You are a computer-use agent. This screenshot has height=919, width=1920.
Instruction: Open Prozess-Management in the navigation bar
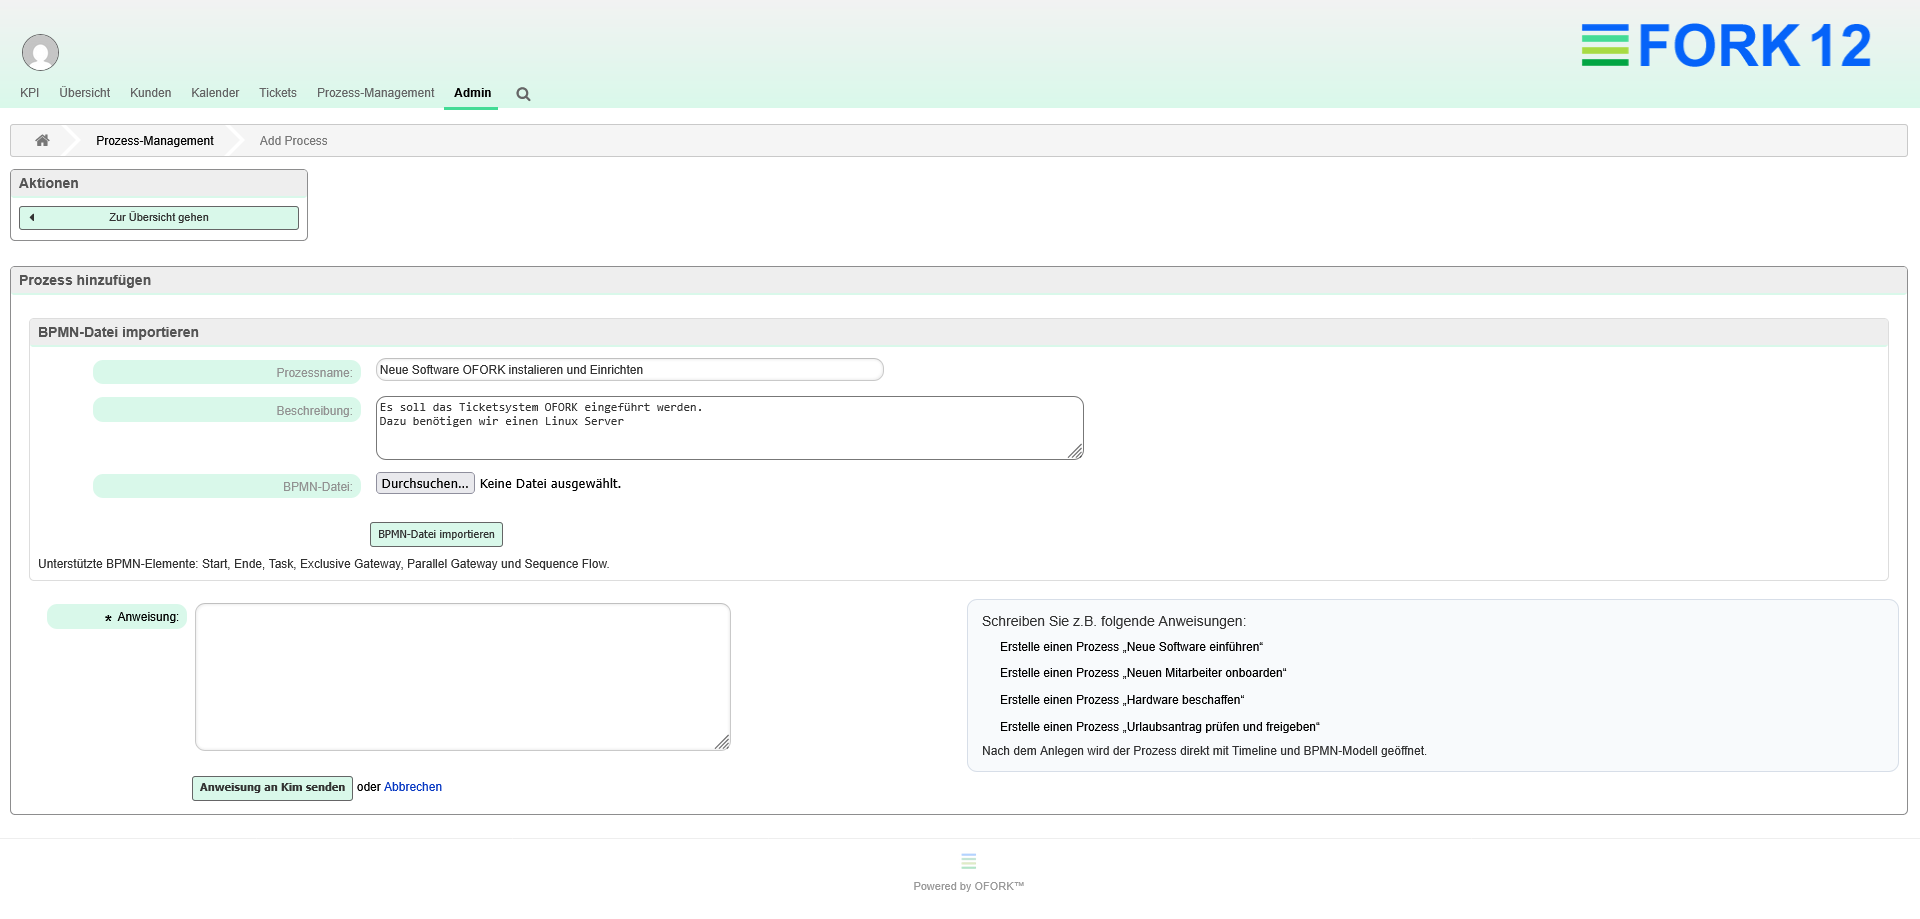[x=375, y=93]
